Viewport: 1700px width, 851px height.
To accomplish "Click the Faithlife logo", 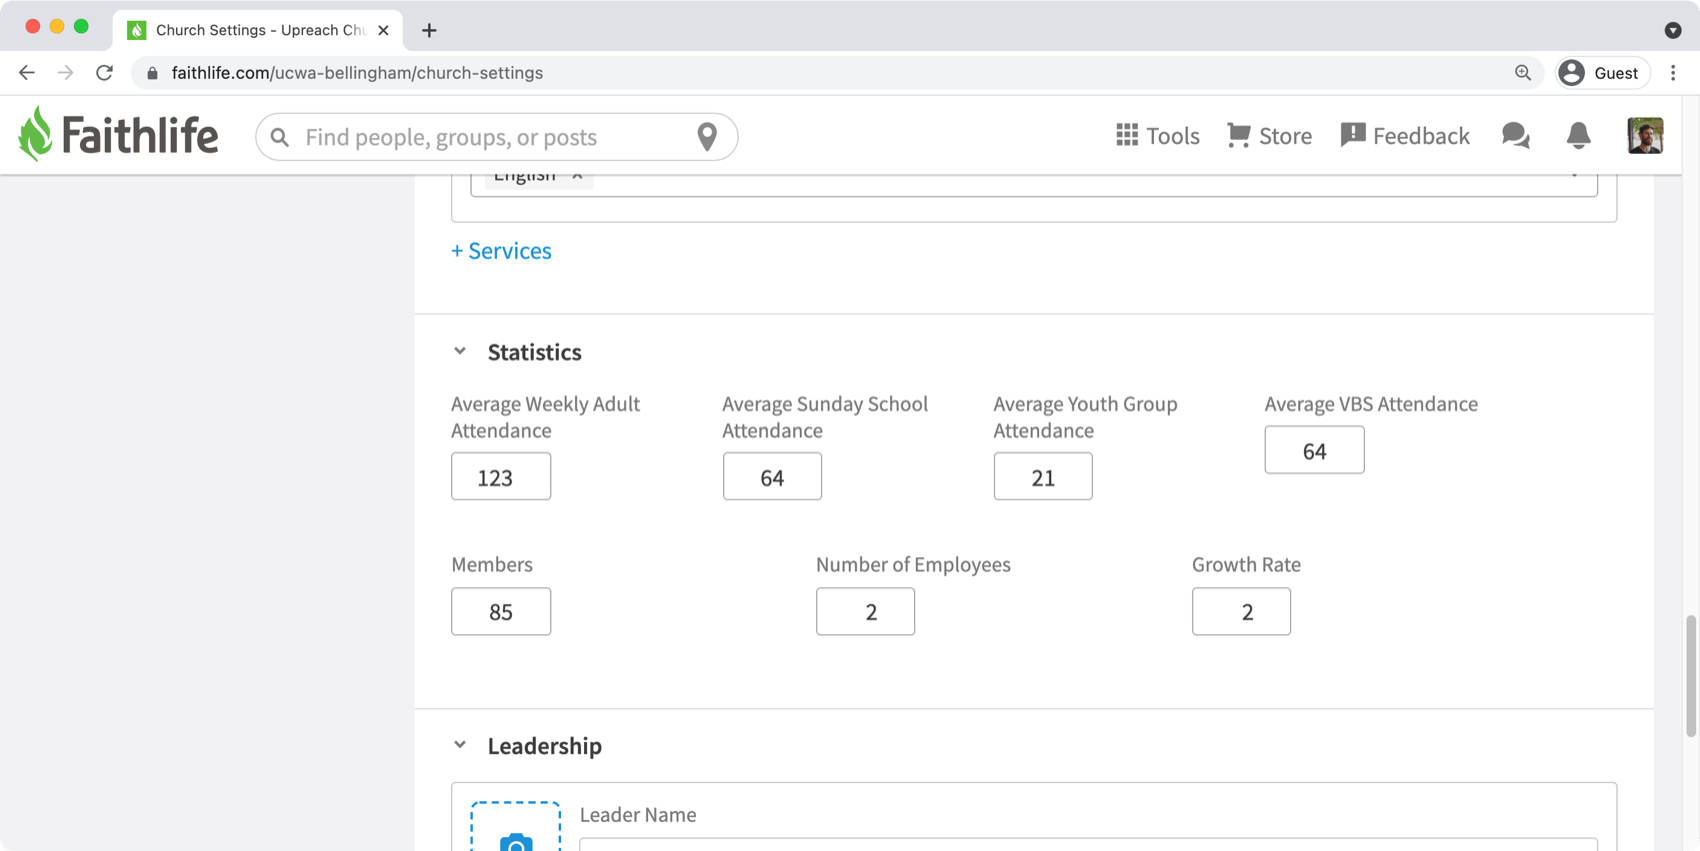I will (x=118, y=135).
